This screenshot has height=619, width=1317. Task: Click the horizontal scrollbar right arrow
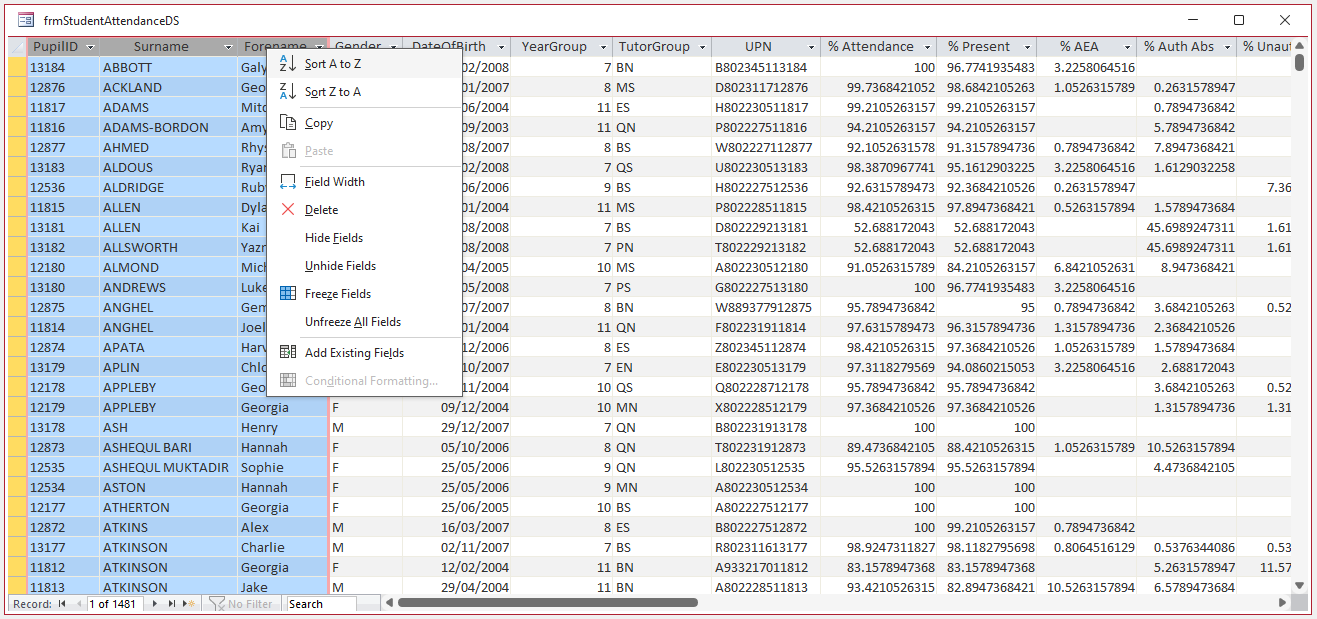pos(1283,603)
